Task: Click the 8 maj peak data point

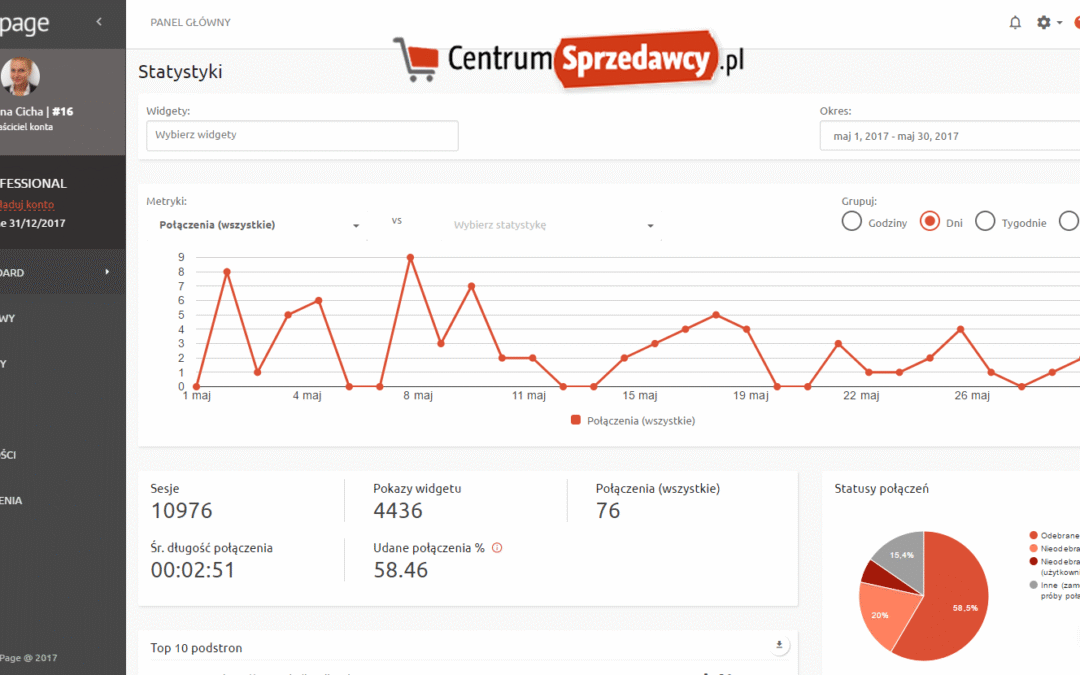Action: (411, 258)
